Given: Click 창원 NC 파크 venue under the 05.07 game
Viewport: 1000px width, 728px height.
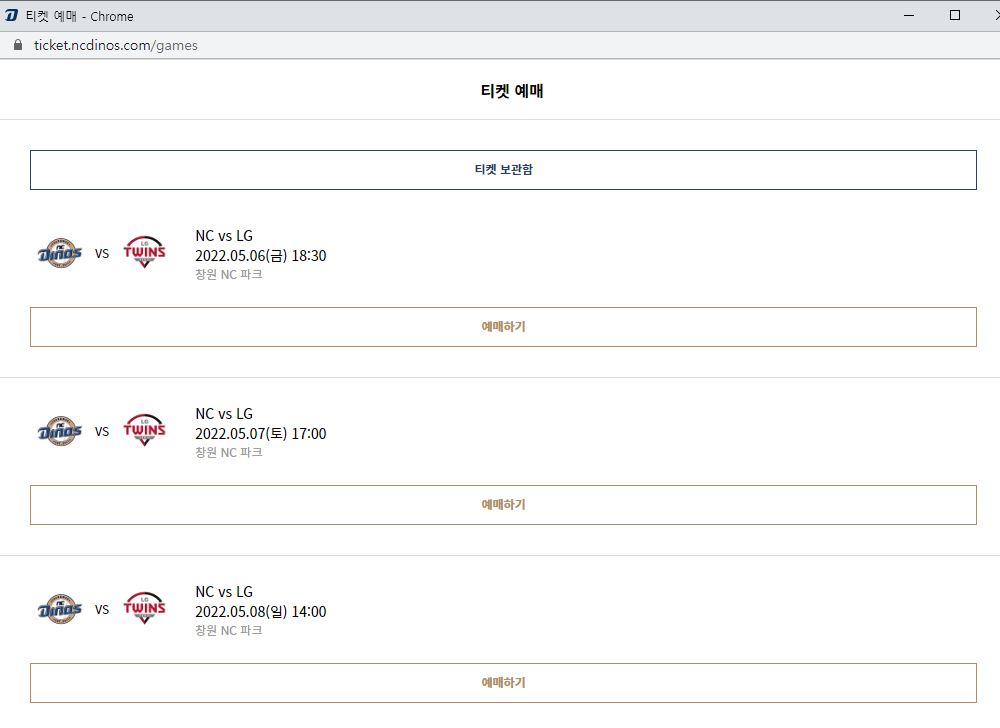Looking at the screenshot, I should click(x=229, y=452).
